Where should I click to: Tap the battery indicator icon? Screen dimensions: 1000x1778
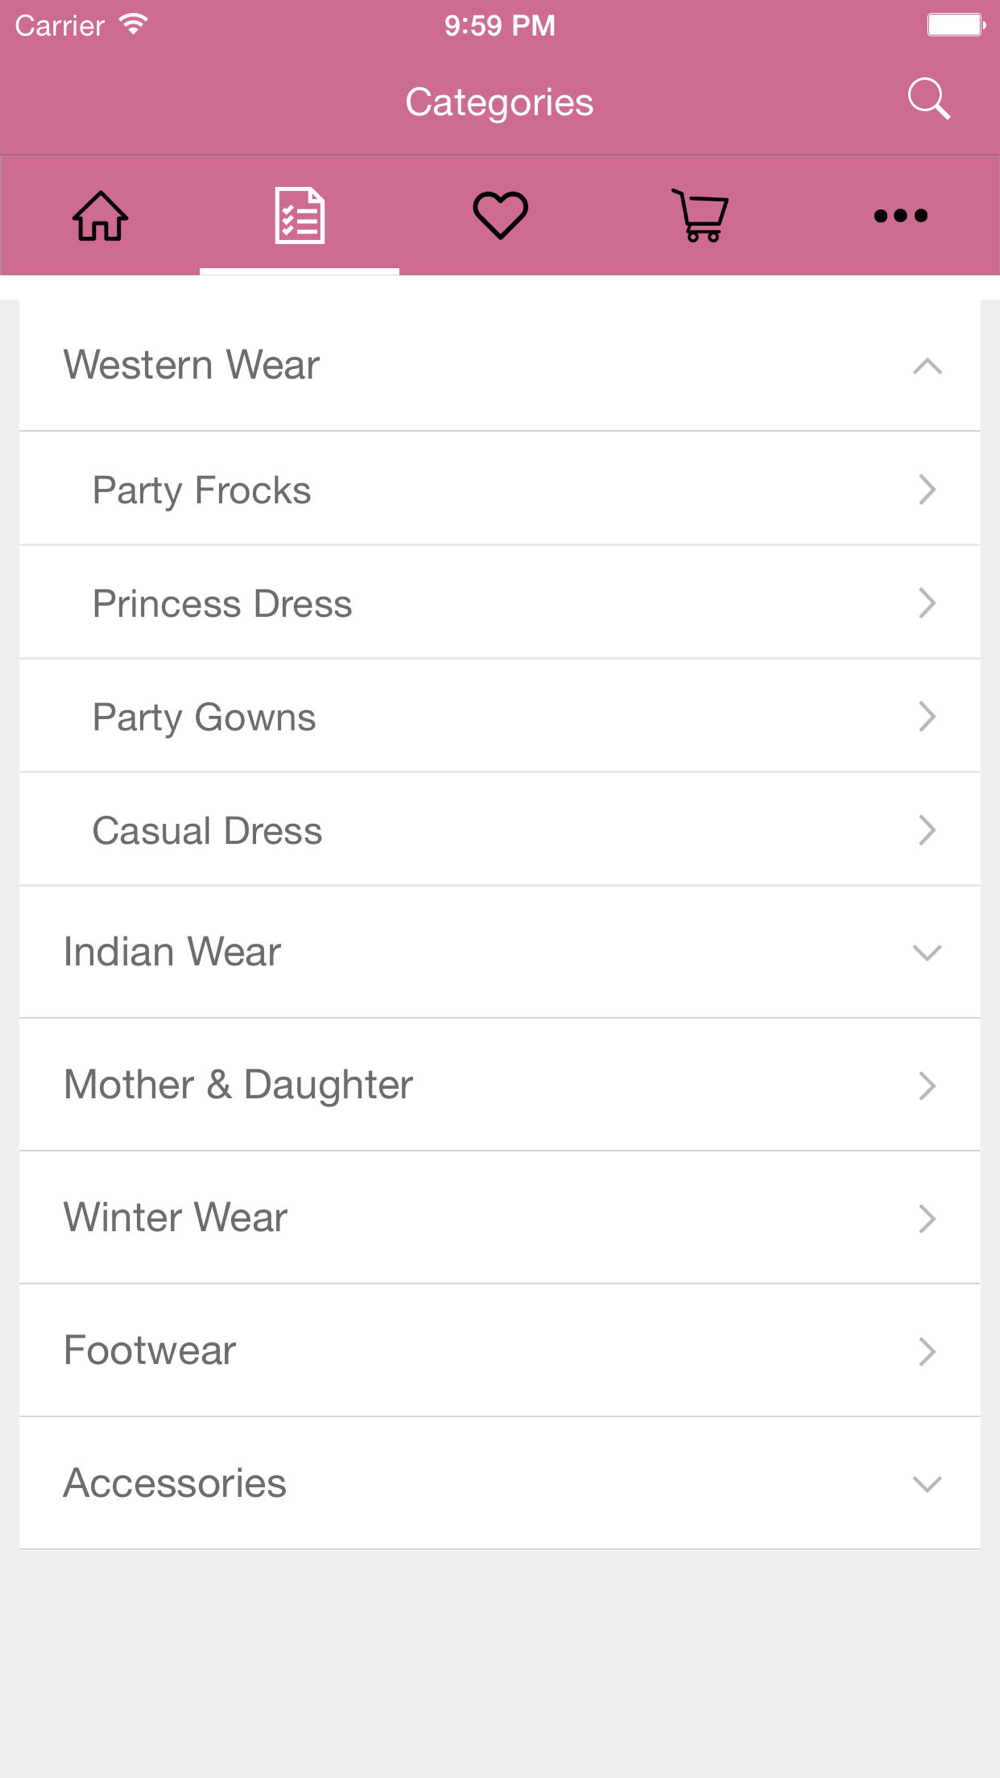click(956, 24)
